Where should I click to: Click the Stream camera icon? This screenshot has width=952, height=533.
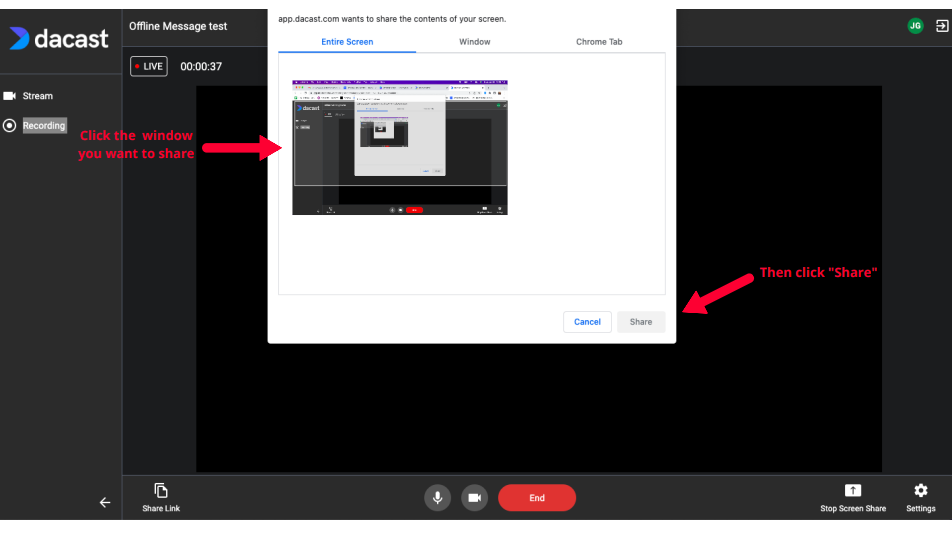coord(10,96)
